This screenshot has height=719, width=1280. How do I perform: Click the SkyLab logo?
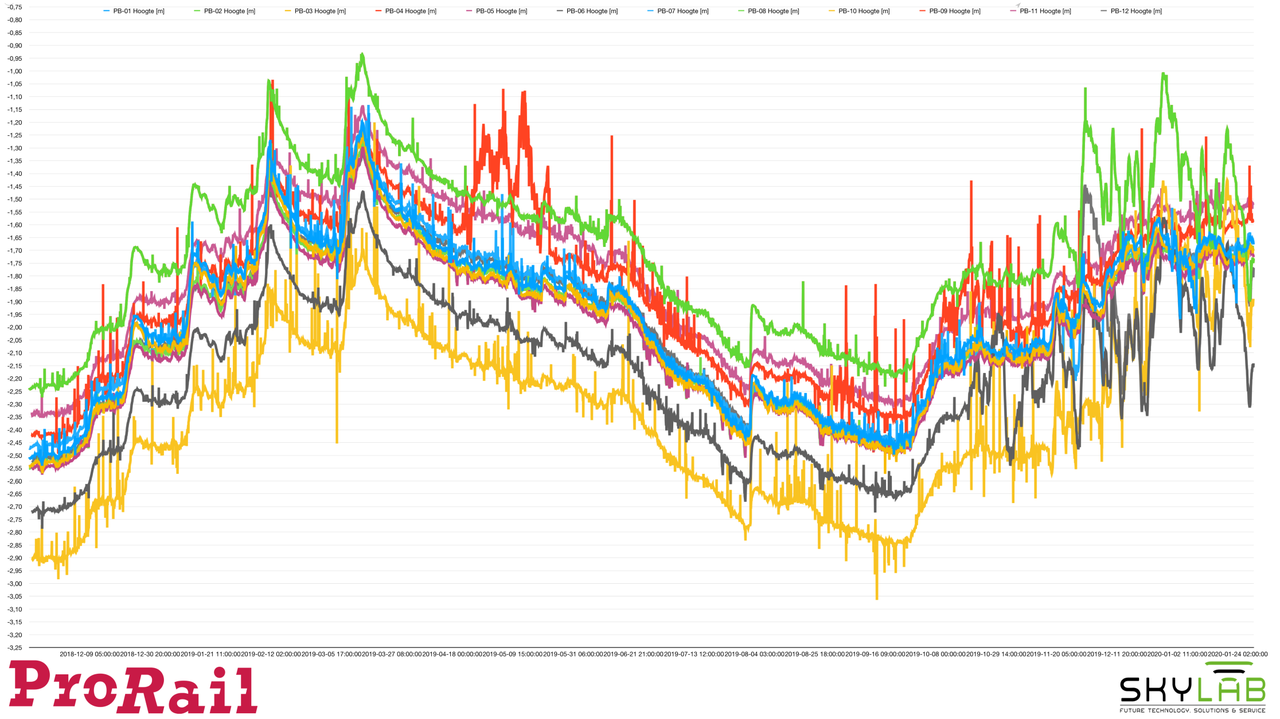click(x=1192, y=689)
